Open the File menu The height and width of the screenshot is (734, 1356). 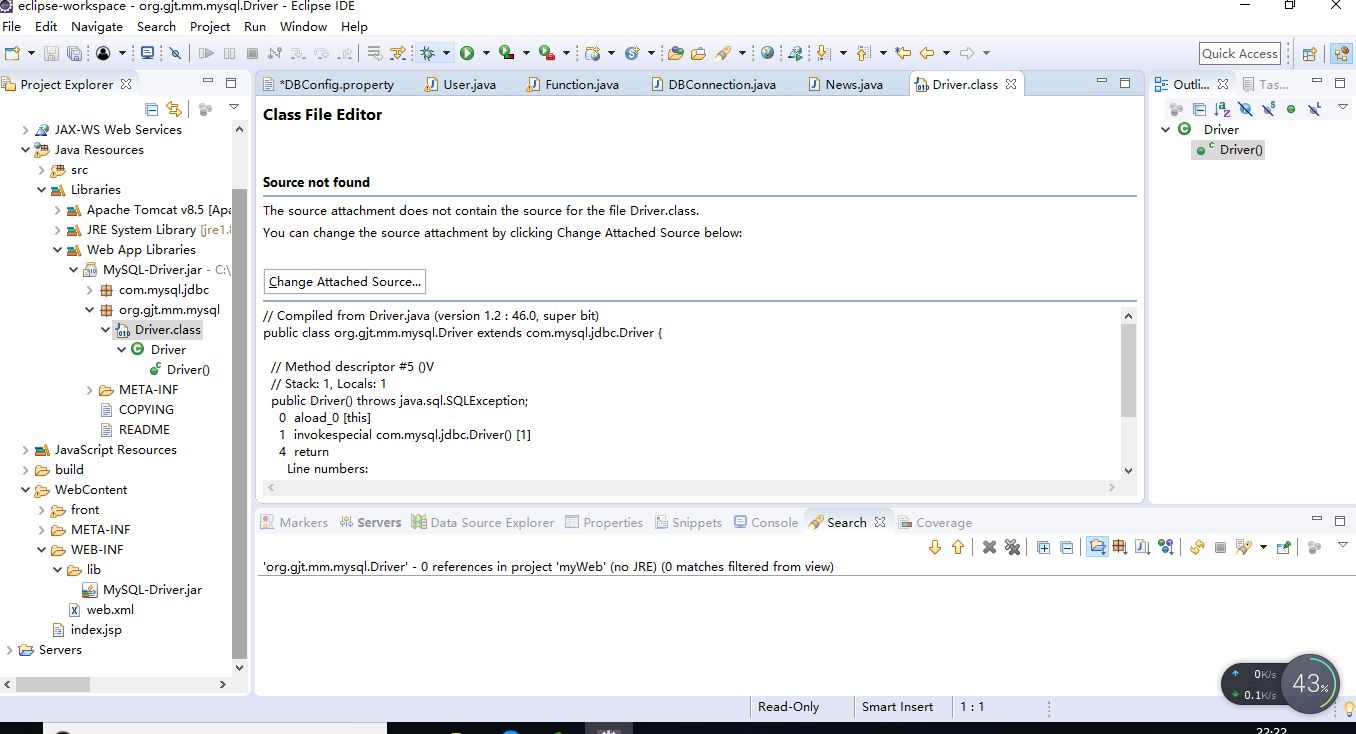point(11,26)
